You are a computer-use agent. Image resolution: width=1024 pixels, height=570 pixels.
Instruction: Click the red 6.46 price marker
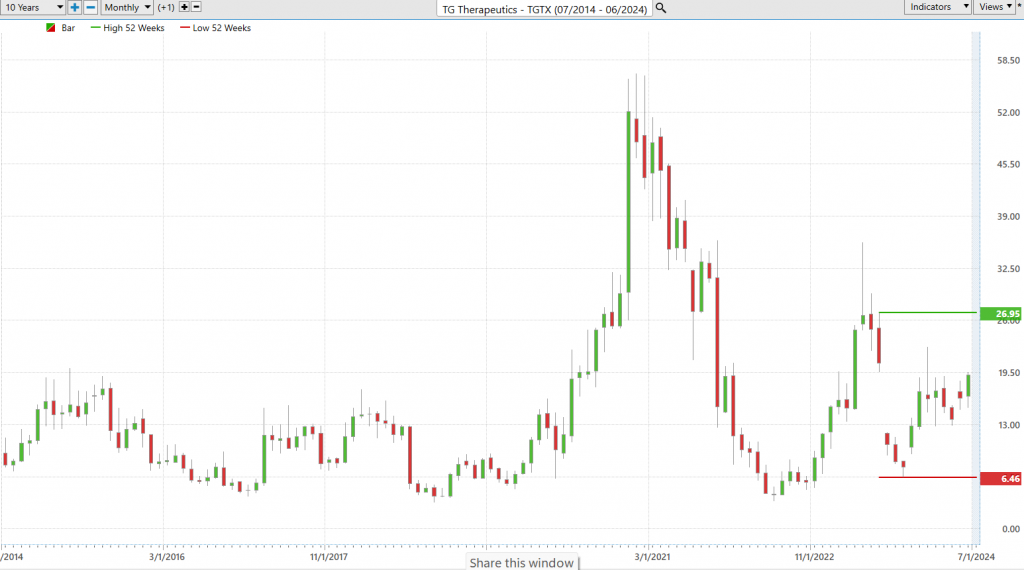click(1001, 479)
